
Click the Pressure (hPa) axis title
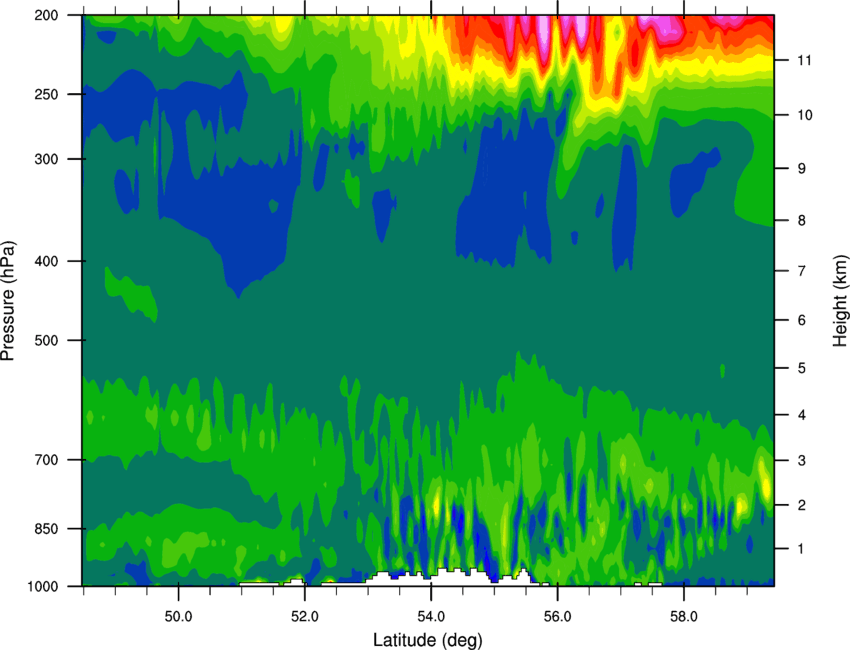coord(8,301)
